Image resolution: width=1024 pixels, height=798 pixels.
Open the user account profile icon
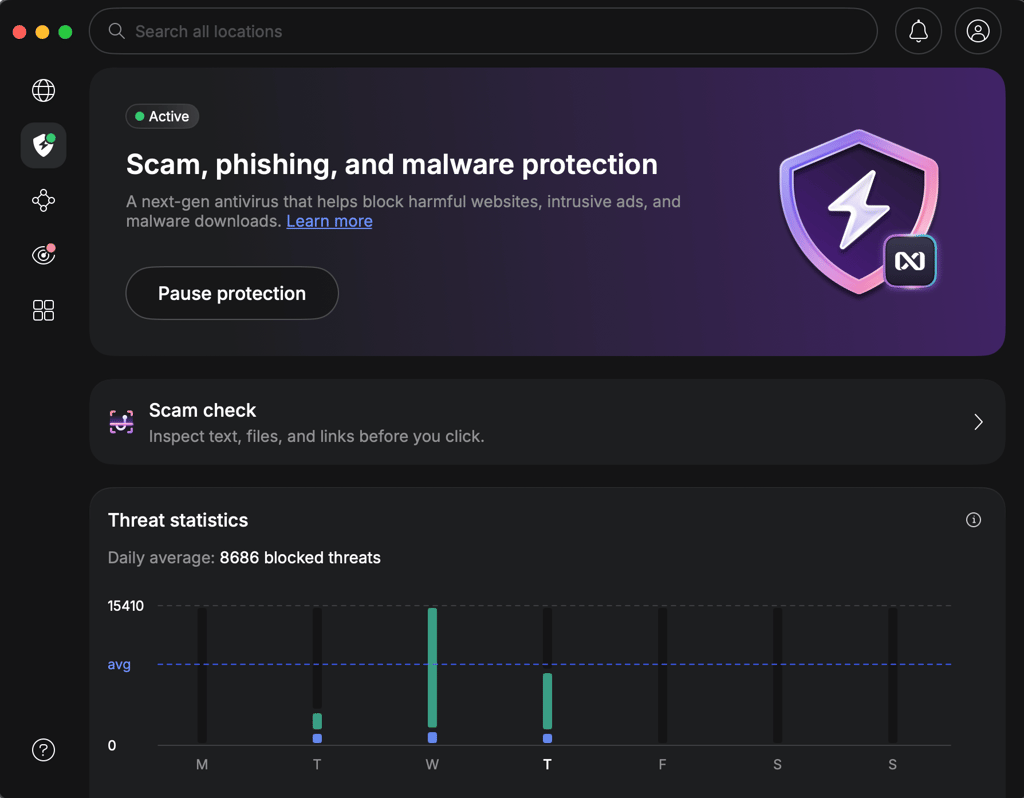coord(978,31)
